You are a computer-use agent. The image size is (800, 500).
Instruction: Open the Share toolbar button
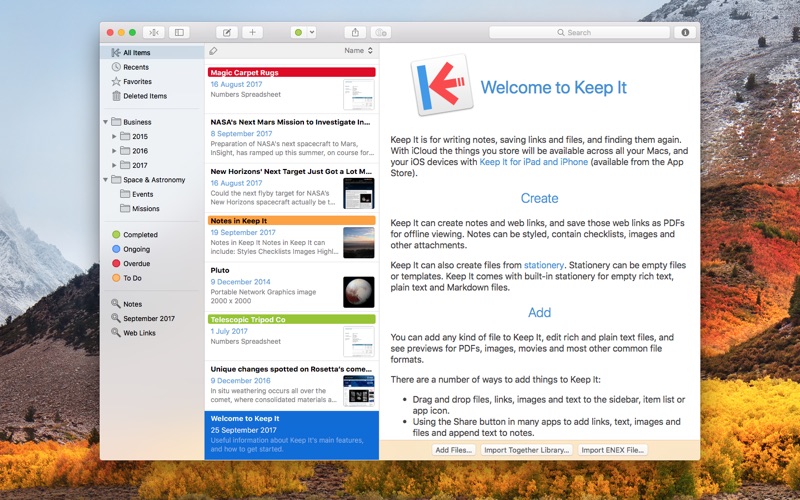click(355, 32)
